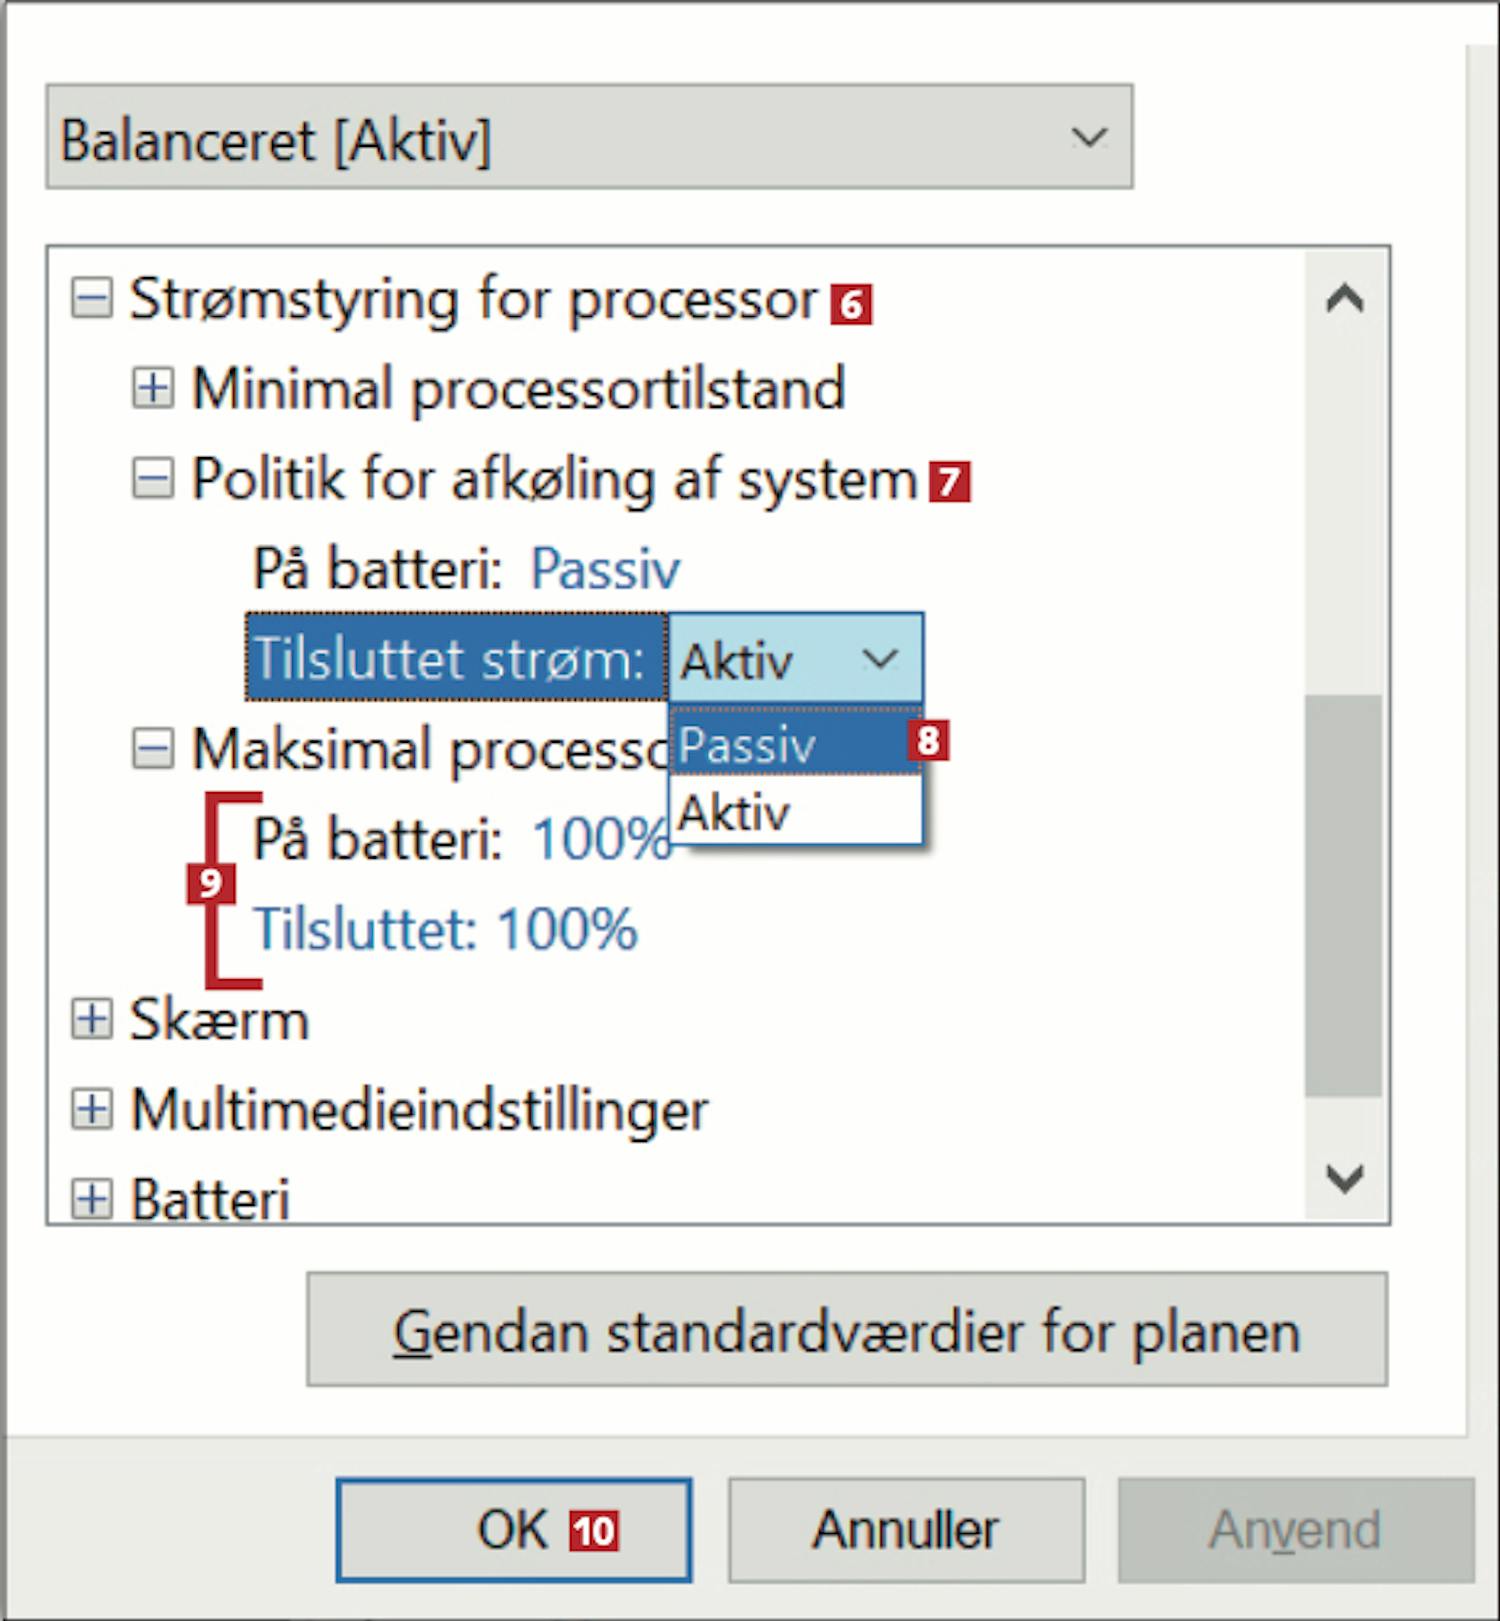This screenshot has height=1621, width=1500.
Task: Click scroll down arrow in settings list
Action: tap(1345, 1178)
